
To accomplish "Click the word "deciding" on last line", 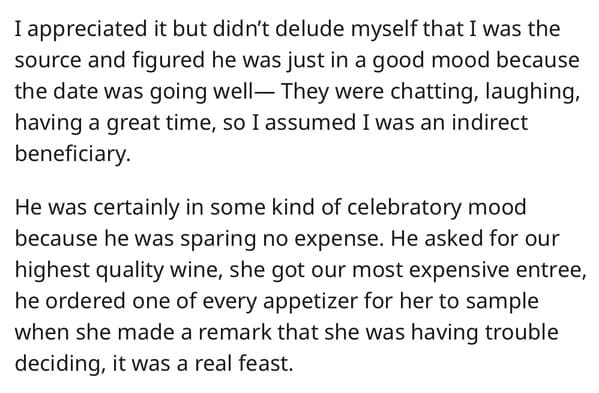I will click(60, 364).
